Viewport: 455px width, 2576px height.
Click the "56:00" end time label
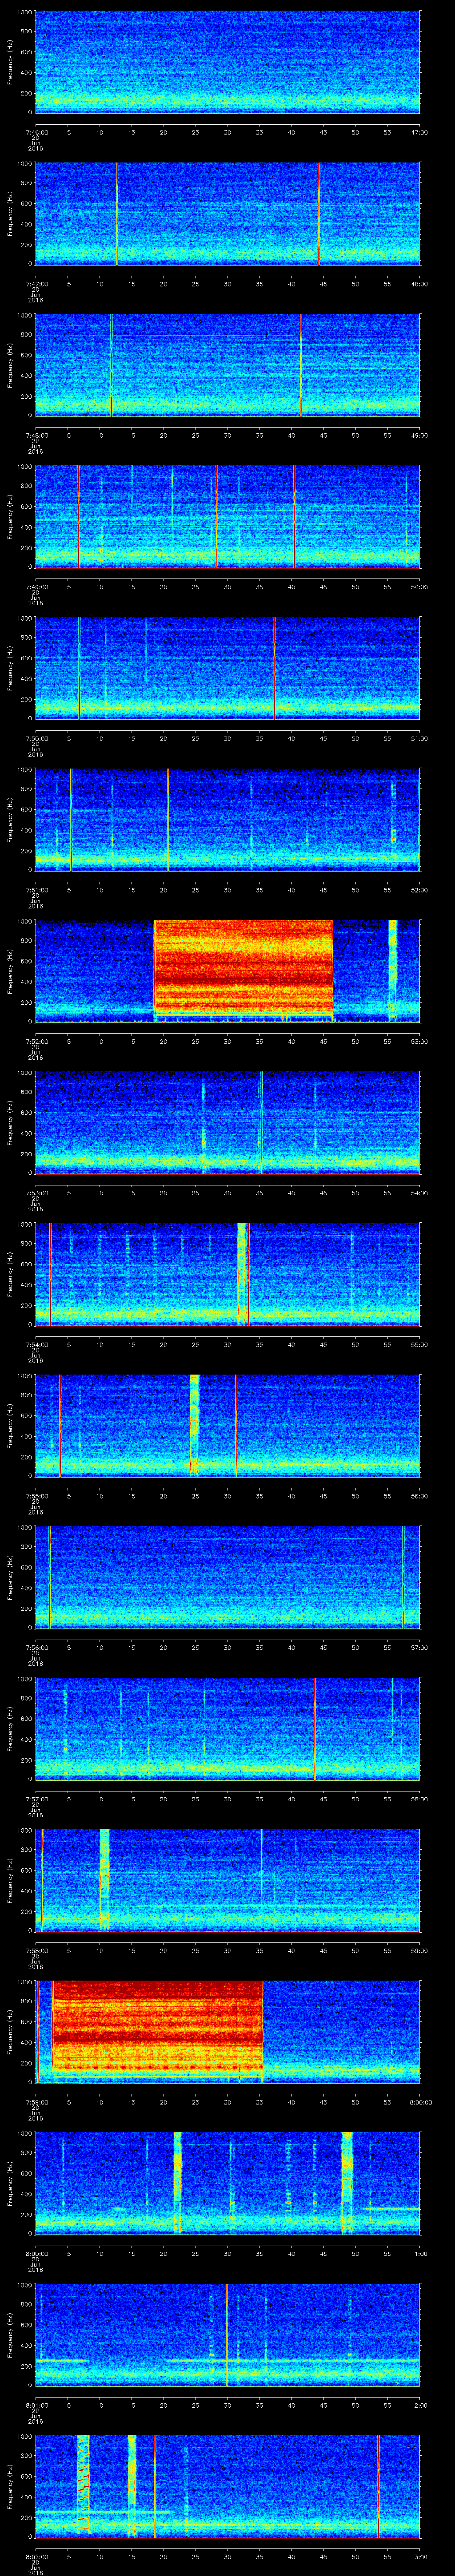tap(419, 1496)
